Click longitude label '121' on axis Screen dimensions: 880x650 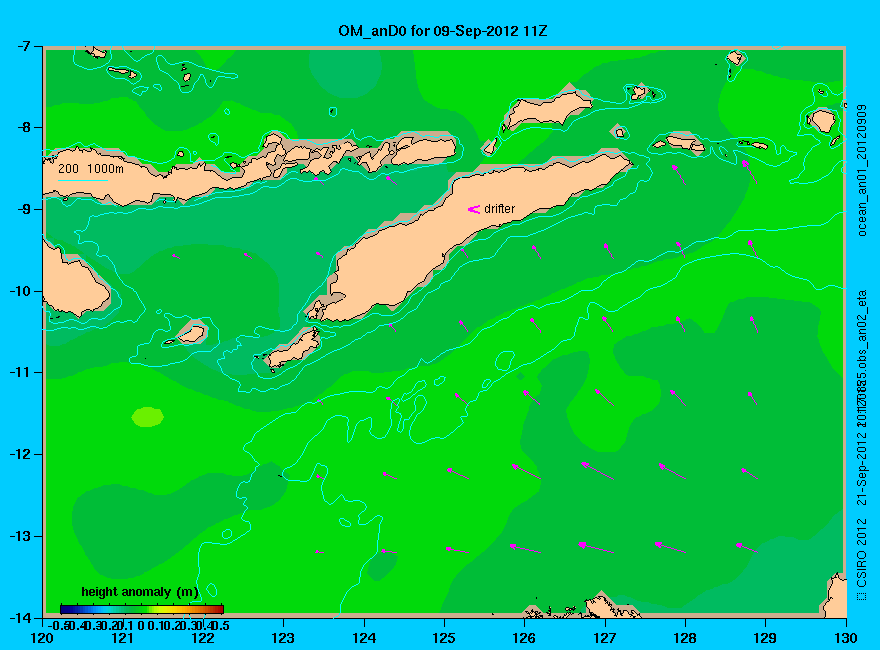(x=123, y=638)
